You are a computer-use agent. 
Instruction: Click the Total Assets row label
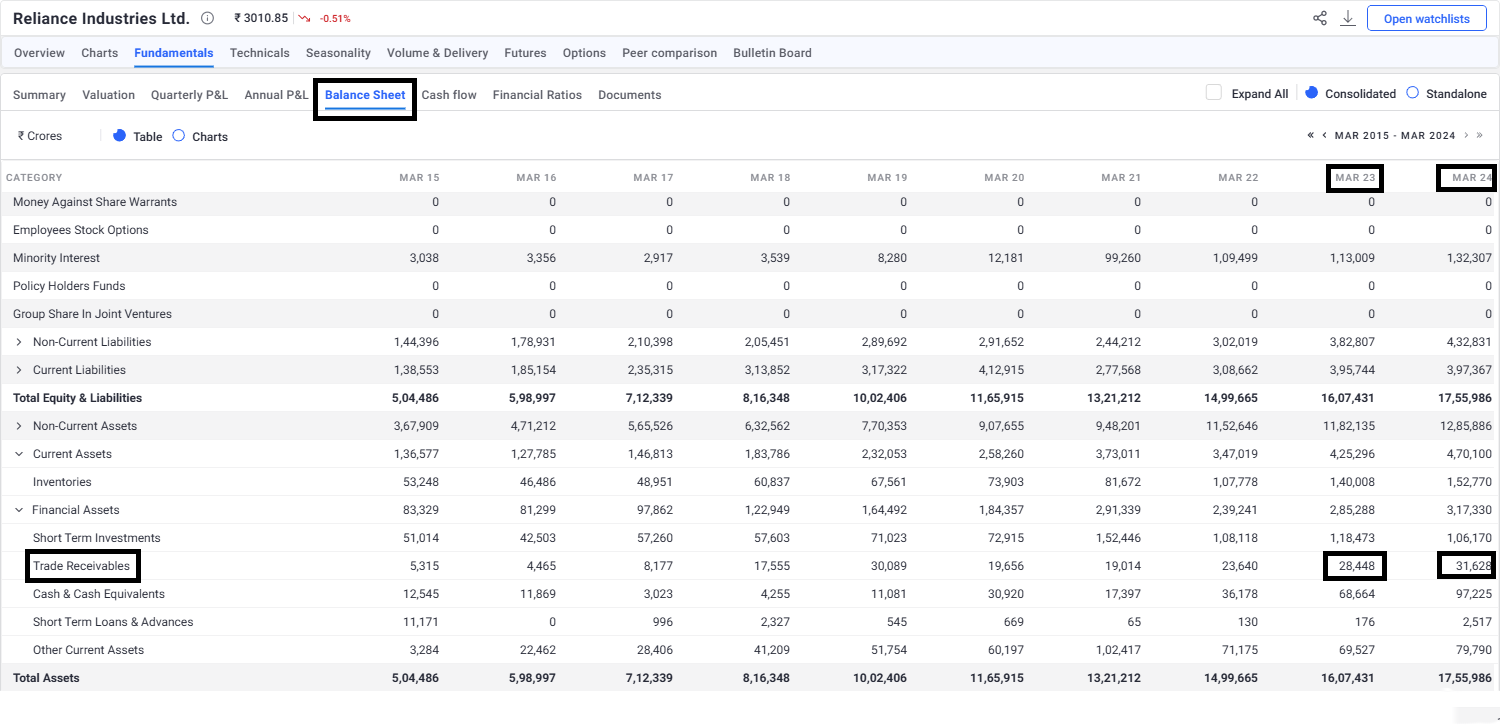click(x=46, y=678)
